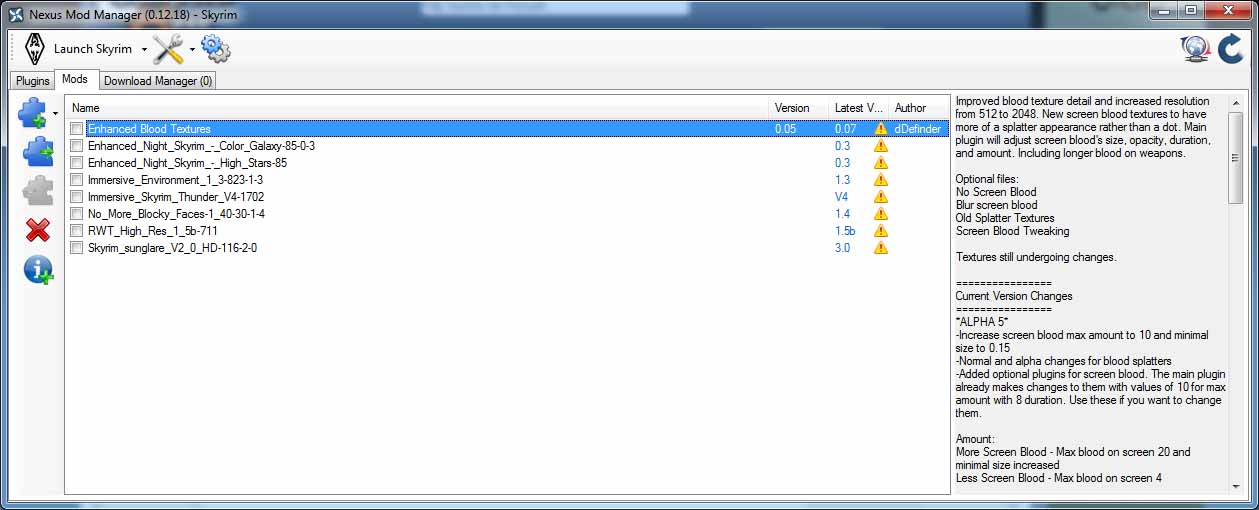
Task: Click description scrollbar up arrow
Action: click(x=1236, y=104)
